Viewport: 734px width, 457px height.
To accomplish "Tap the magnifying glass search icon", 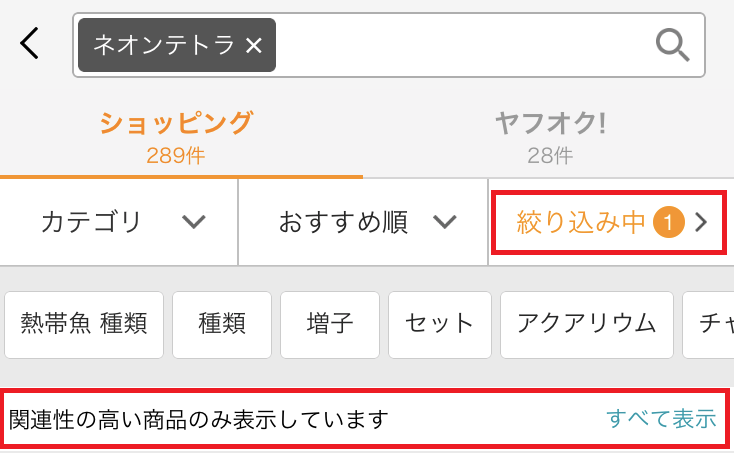I will tap(672, 45).
